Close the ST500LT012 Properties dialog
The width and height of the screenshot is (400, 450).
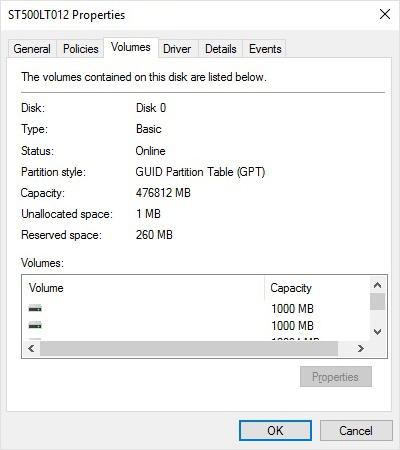pyautogui.click(x=385, y=14)
